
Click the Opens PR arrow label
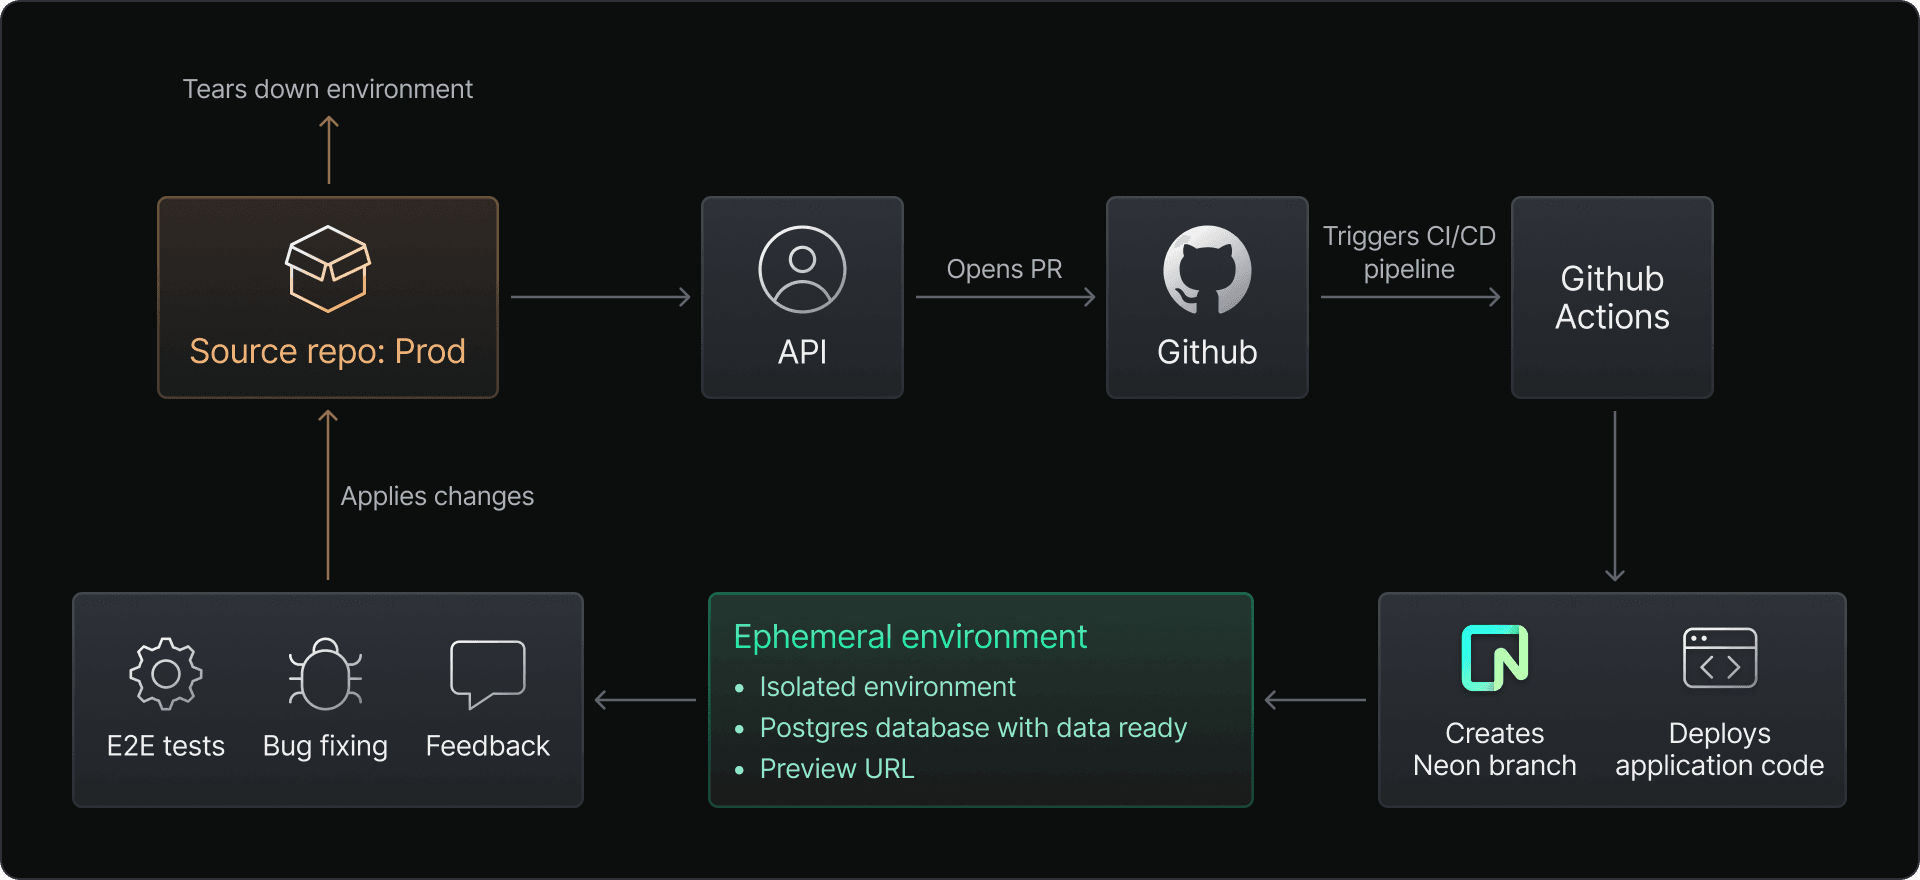pyautogui.click(x=1004, y=269)
